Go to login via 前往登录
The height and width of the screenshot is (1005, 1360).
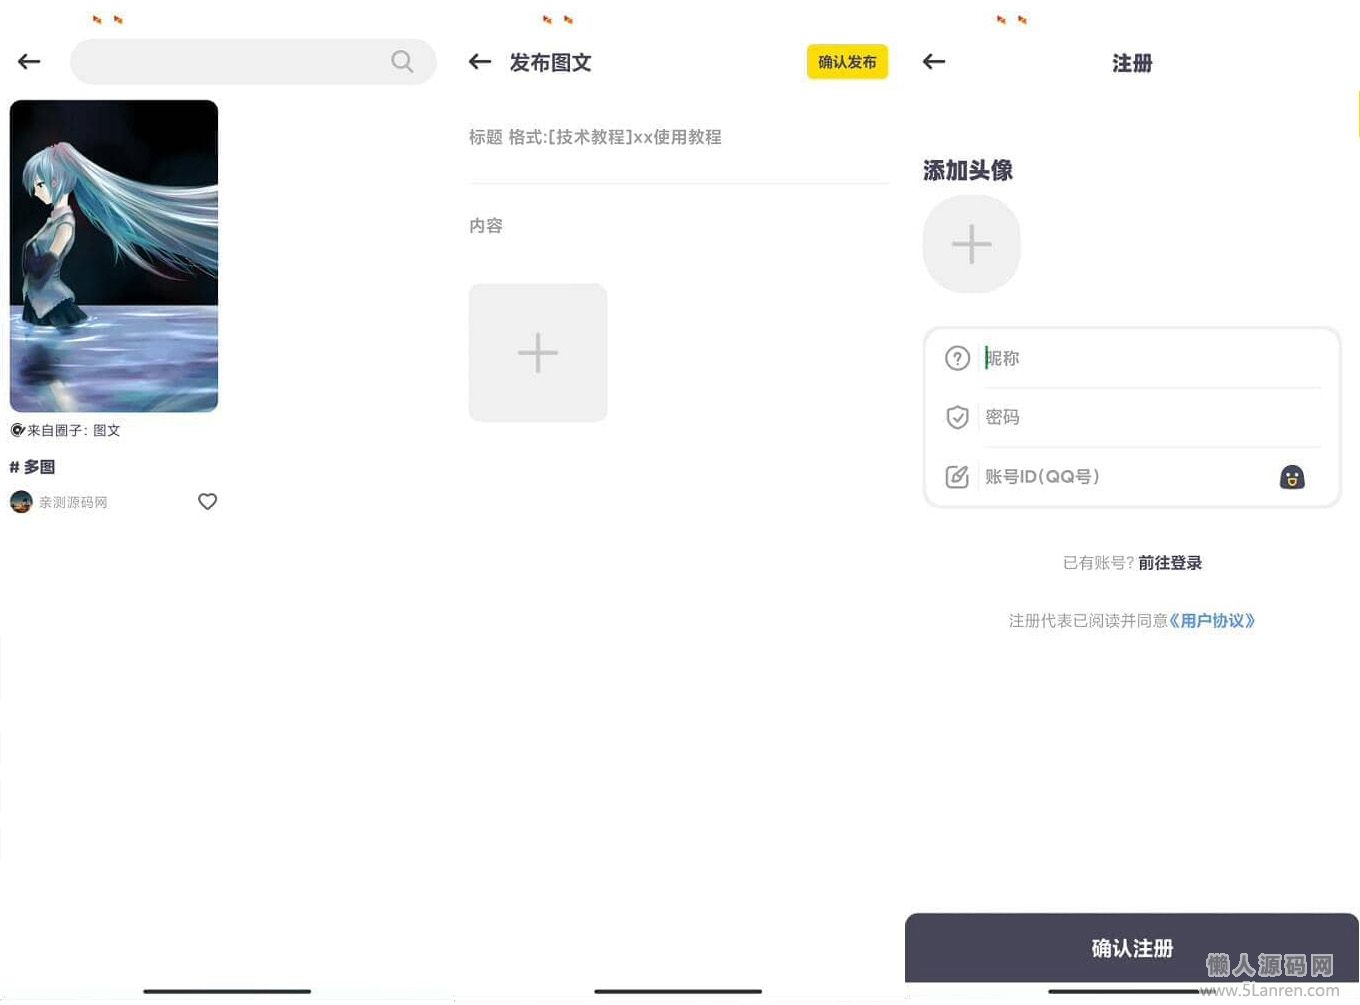click(x=1170, y=563)
